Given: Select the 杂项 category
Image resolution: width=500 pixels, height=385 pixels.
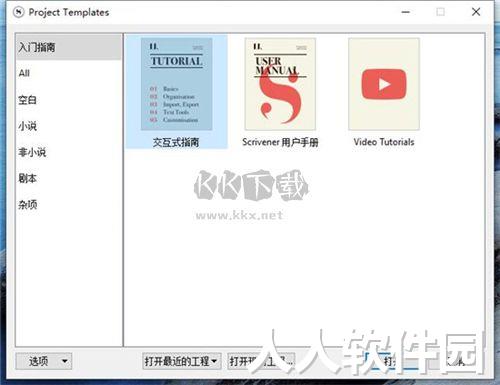Looking at the screenshot, I should [68, 204].
